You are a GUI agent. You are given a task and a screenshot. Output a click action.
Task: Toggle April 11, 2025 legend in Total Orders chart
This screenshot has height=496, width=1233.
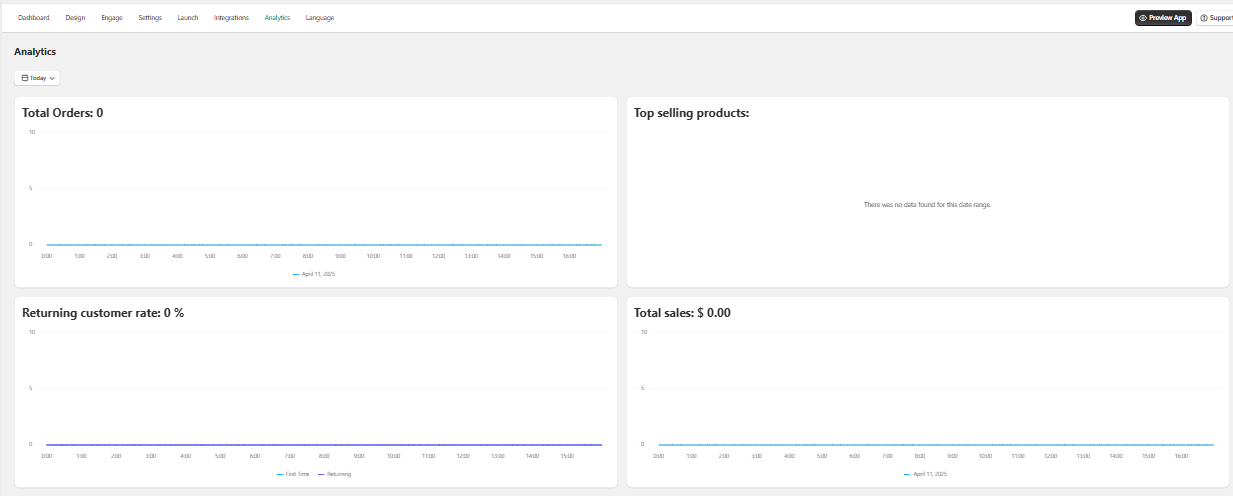(x=314, y=274)
